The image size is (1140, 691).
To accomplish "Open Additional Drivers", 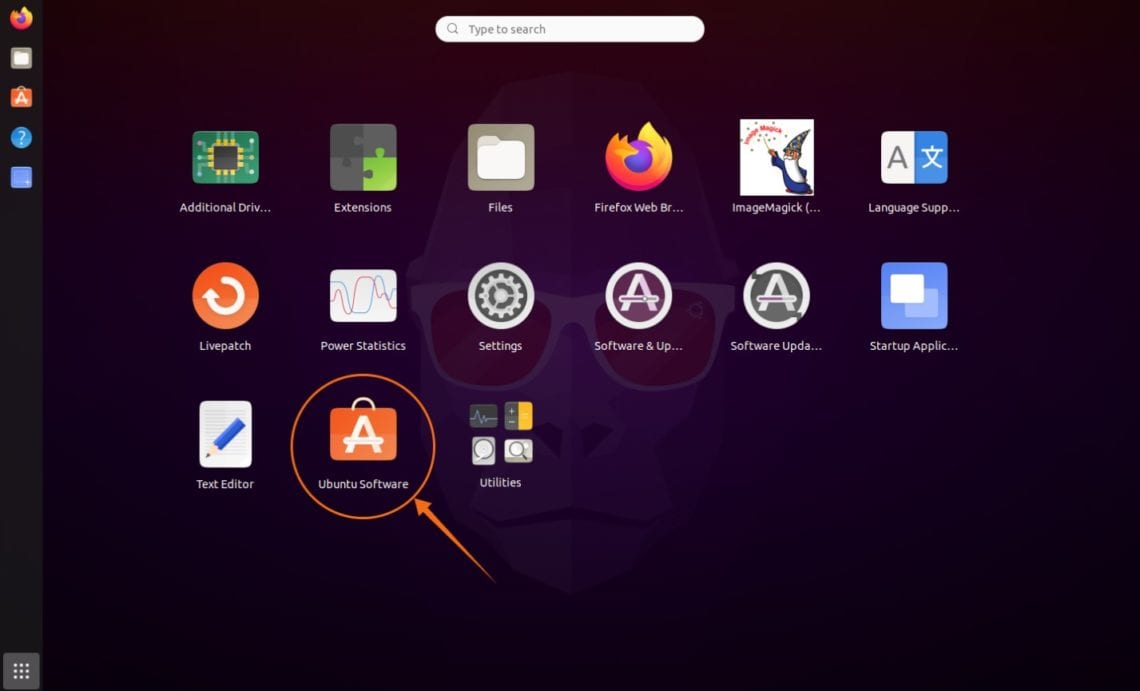I will pyautogui.click(x=225, y=157).
